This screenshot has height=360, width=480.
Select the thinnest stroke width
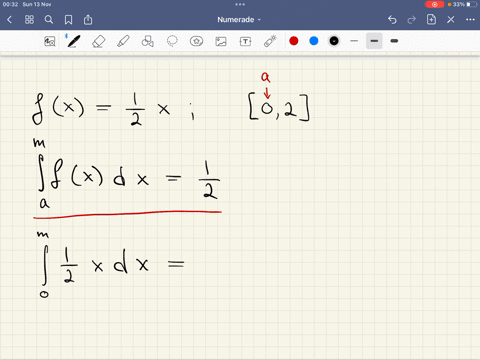[x=354, y=41]
